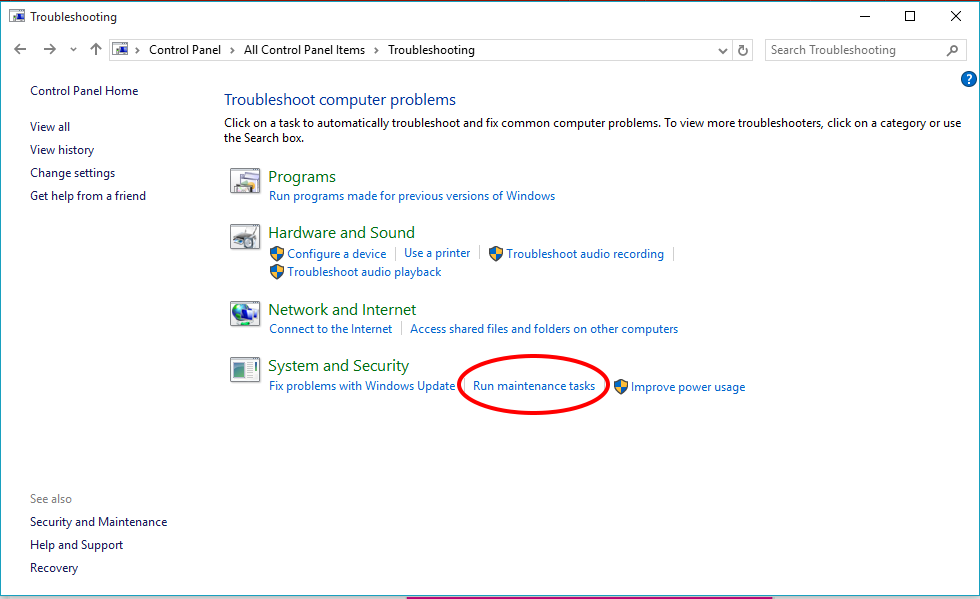980x599 pixels.
Task: Maximize the Troubleshooting window
Action: pyautogui.click(x=910, y=16)
